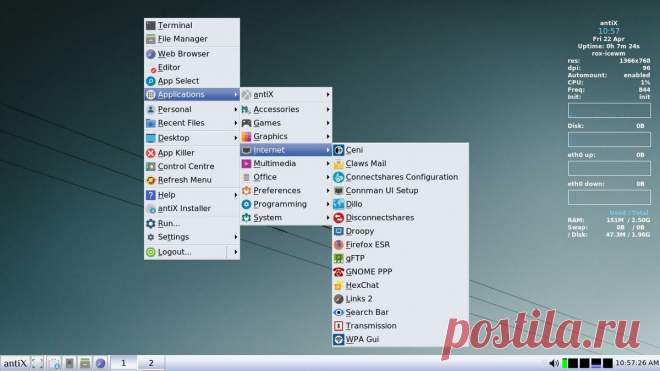Switch to workspace 1

[123, 363]
